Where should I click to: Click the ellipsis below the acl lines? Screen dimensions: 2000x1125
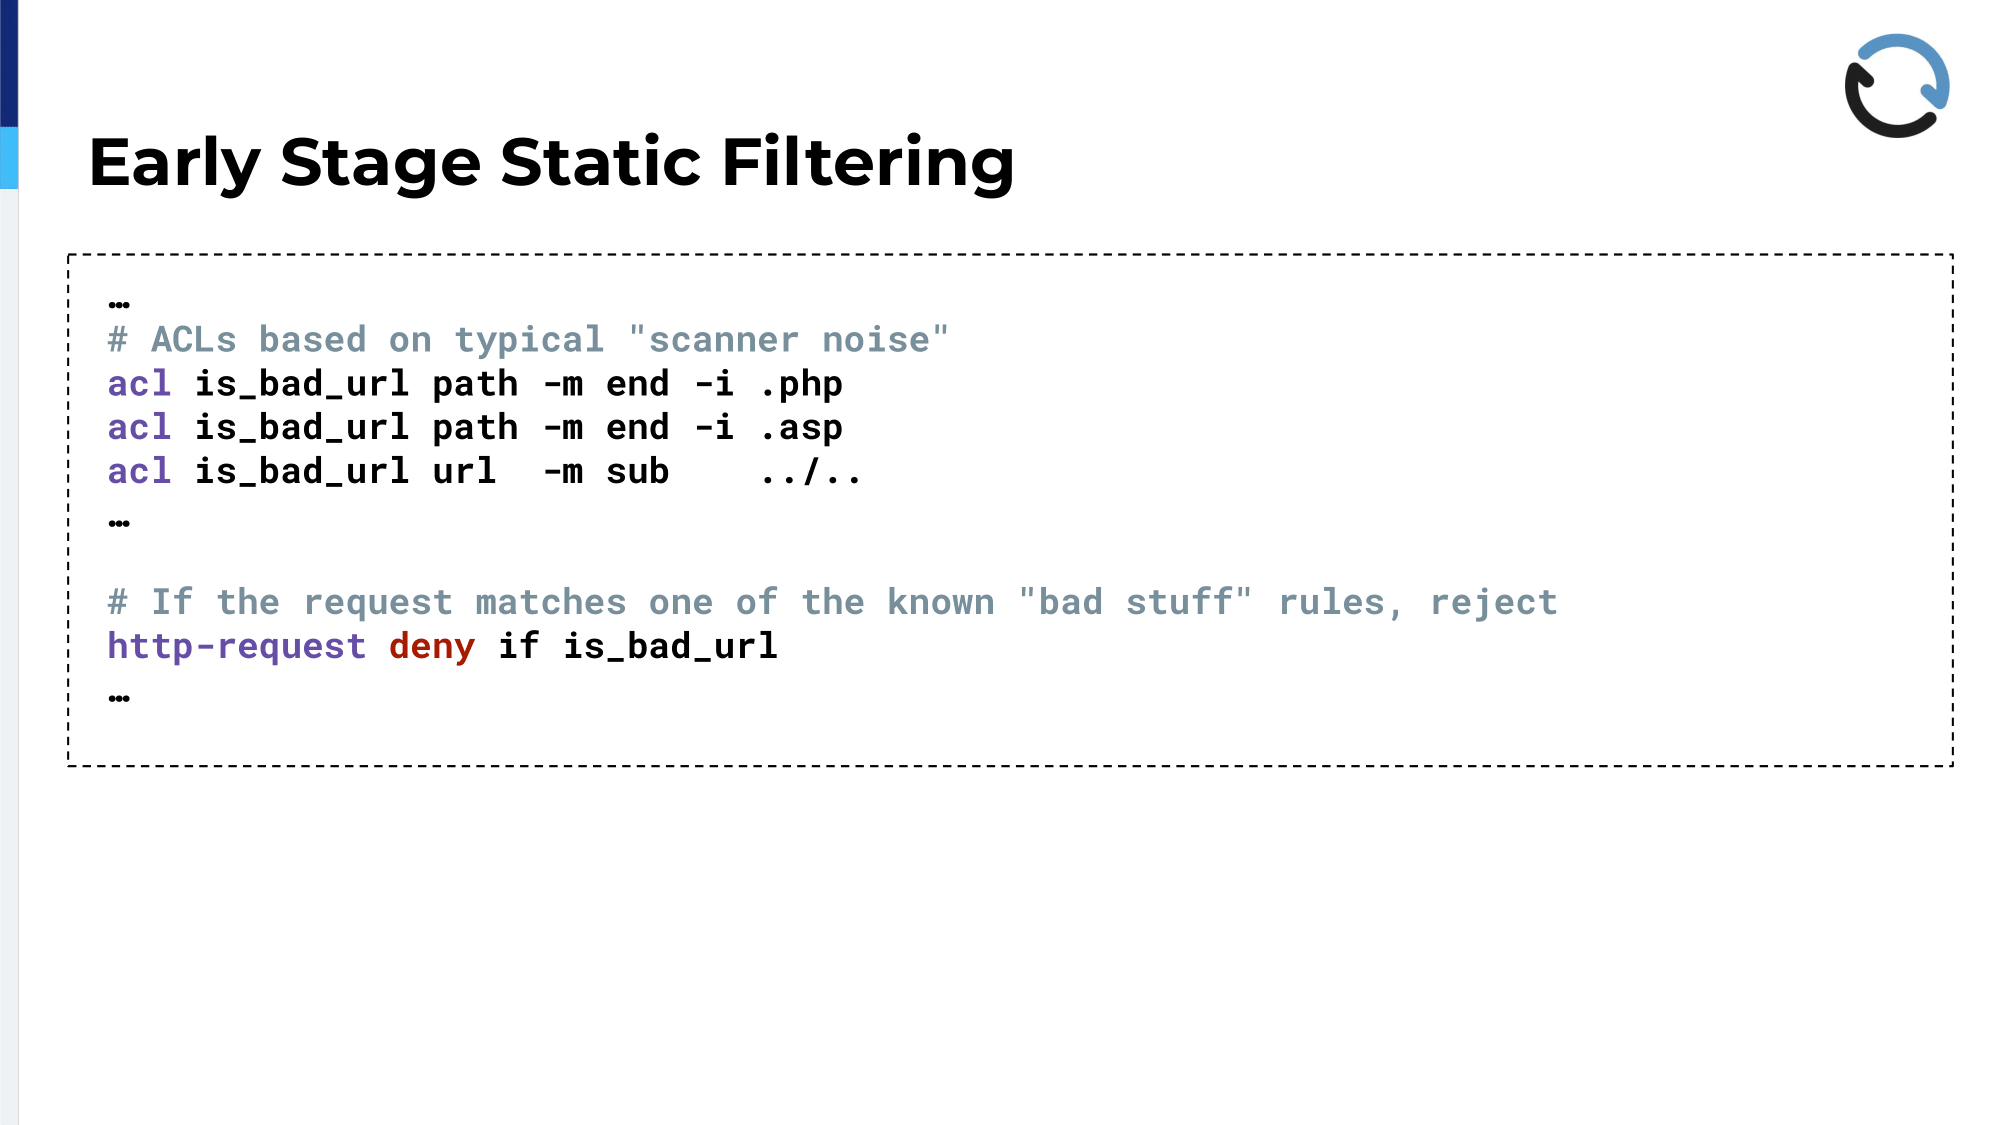[119, 523]
